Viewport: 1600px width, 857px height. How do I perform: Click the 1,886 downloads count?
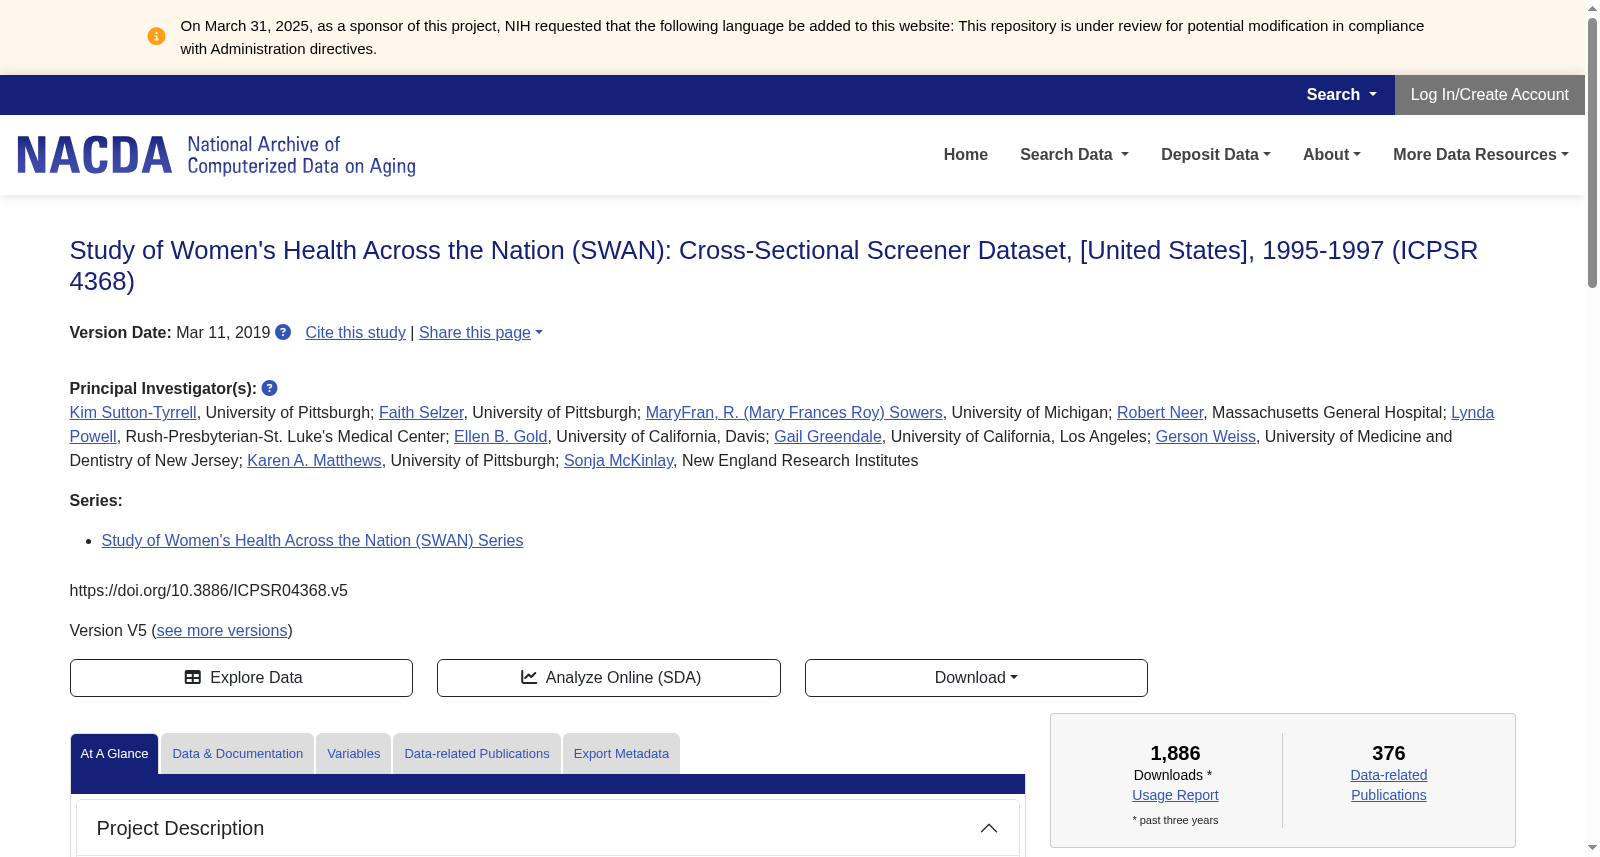[x=1175, y=753]
